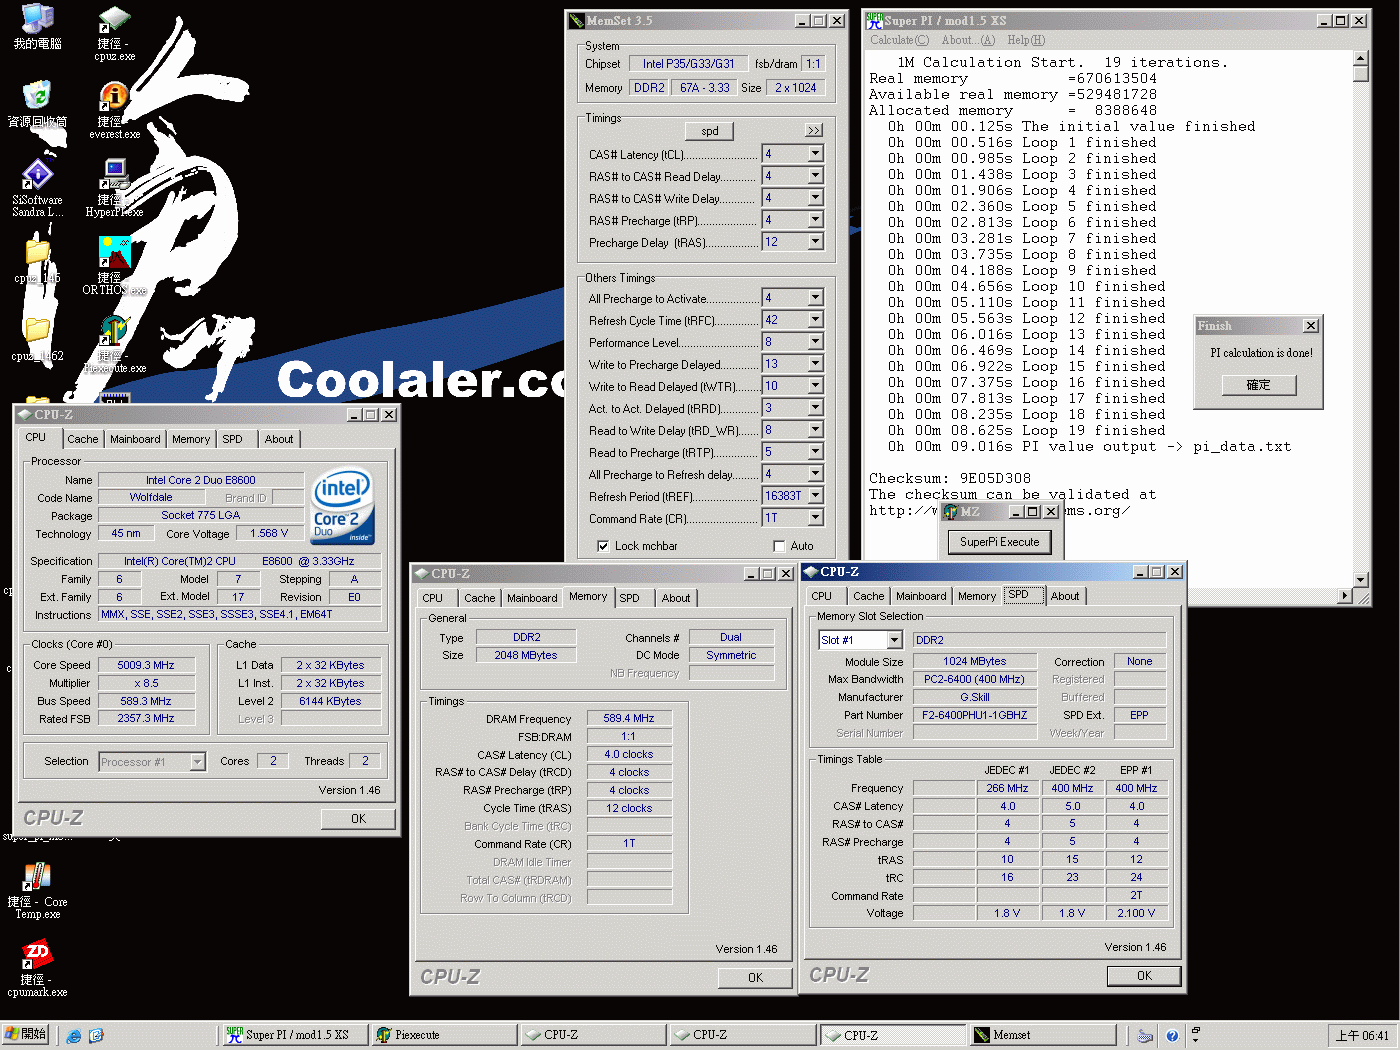Open the About..(A) menu in Super PI
The width and height of the screenshot is (1400, 1050).
pos(967,40)
